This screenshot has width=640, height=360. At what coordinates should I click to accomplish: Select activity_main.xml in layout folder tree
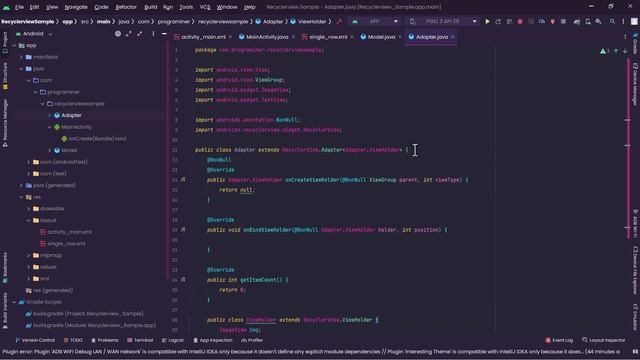point(69,232)
